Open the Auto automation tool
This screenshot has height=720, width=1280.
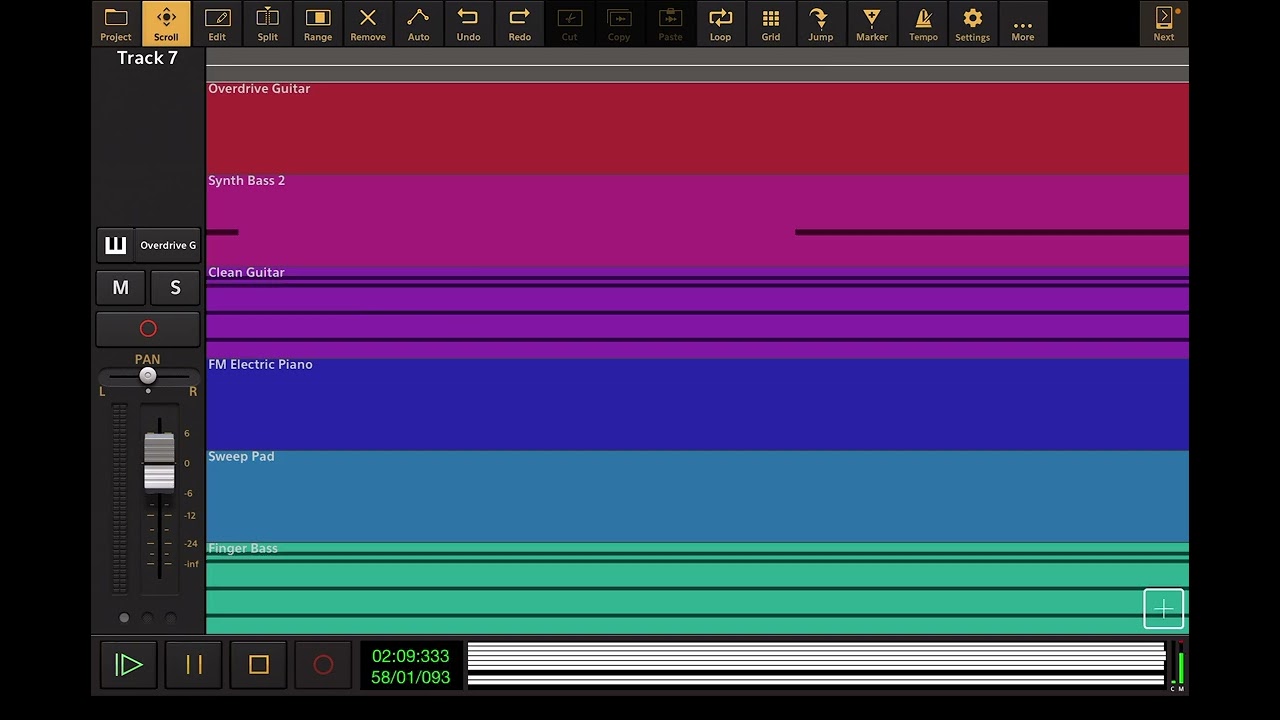pos(418,24)
